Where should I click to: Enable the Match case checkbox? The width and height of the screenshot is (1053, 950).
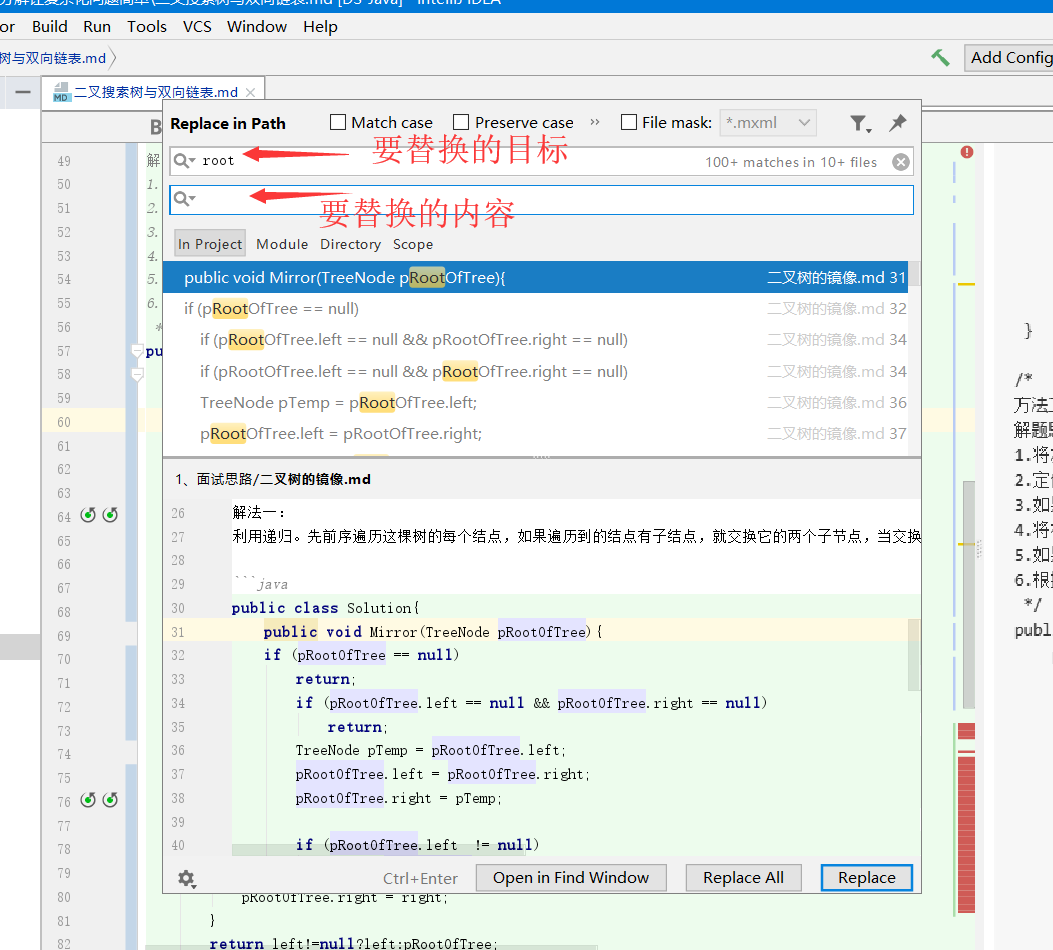pos(337,121)
